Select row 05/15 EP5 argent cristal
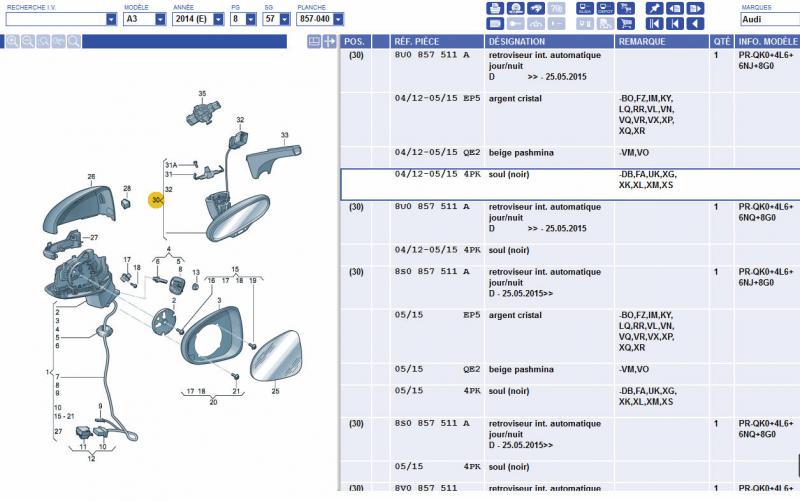Image resolution: width=800 pixels, height=501 pixels. pyautogui.click(x=570, y=336)
